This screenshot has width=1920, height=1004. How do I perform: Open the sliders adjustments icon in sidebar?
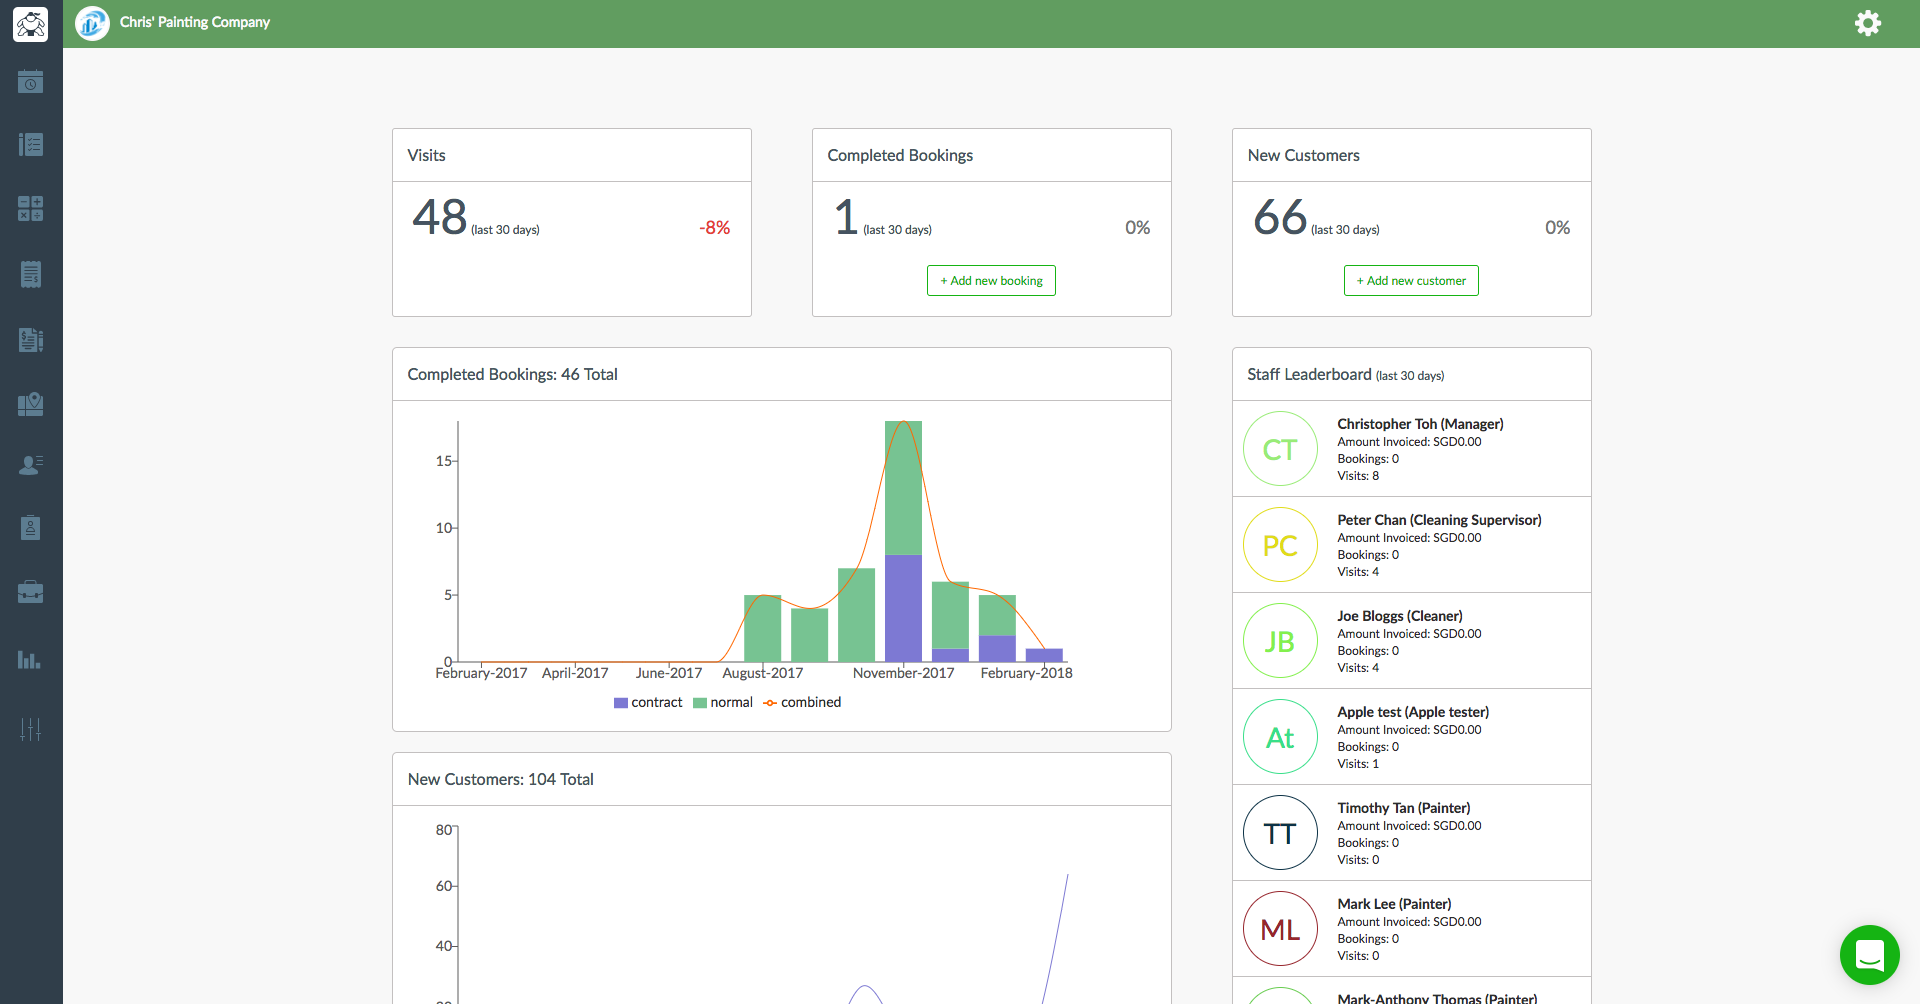(31, 729)
